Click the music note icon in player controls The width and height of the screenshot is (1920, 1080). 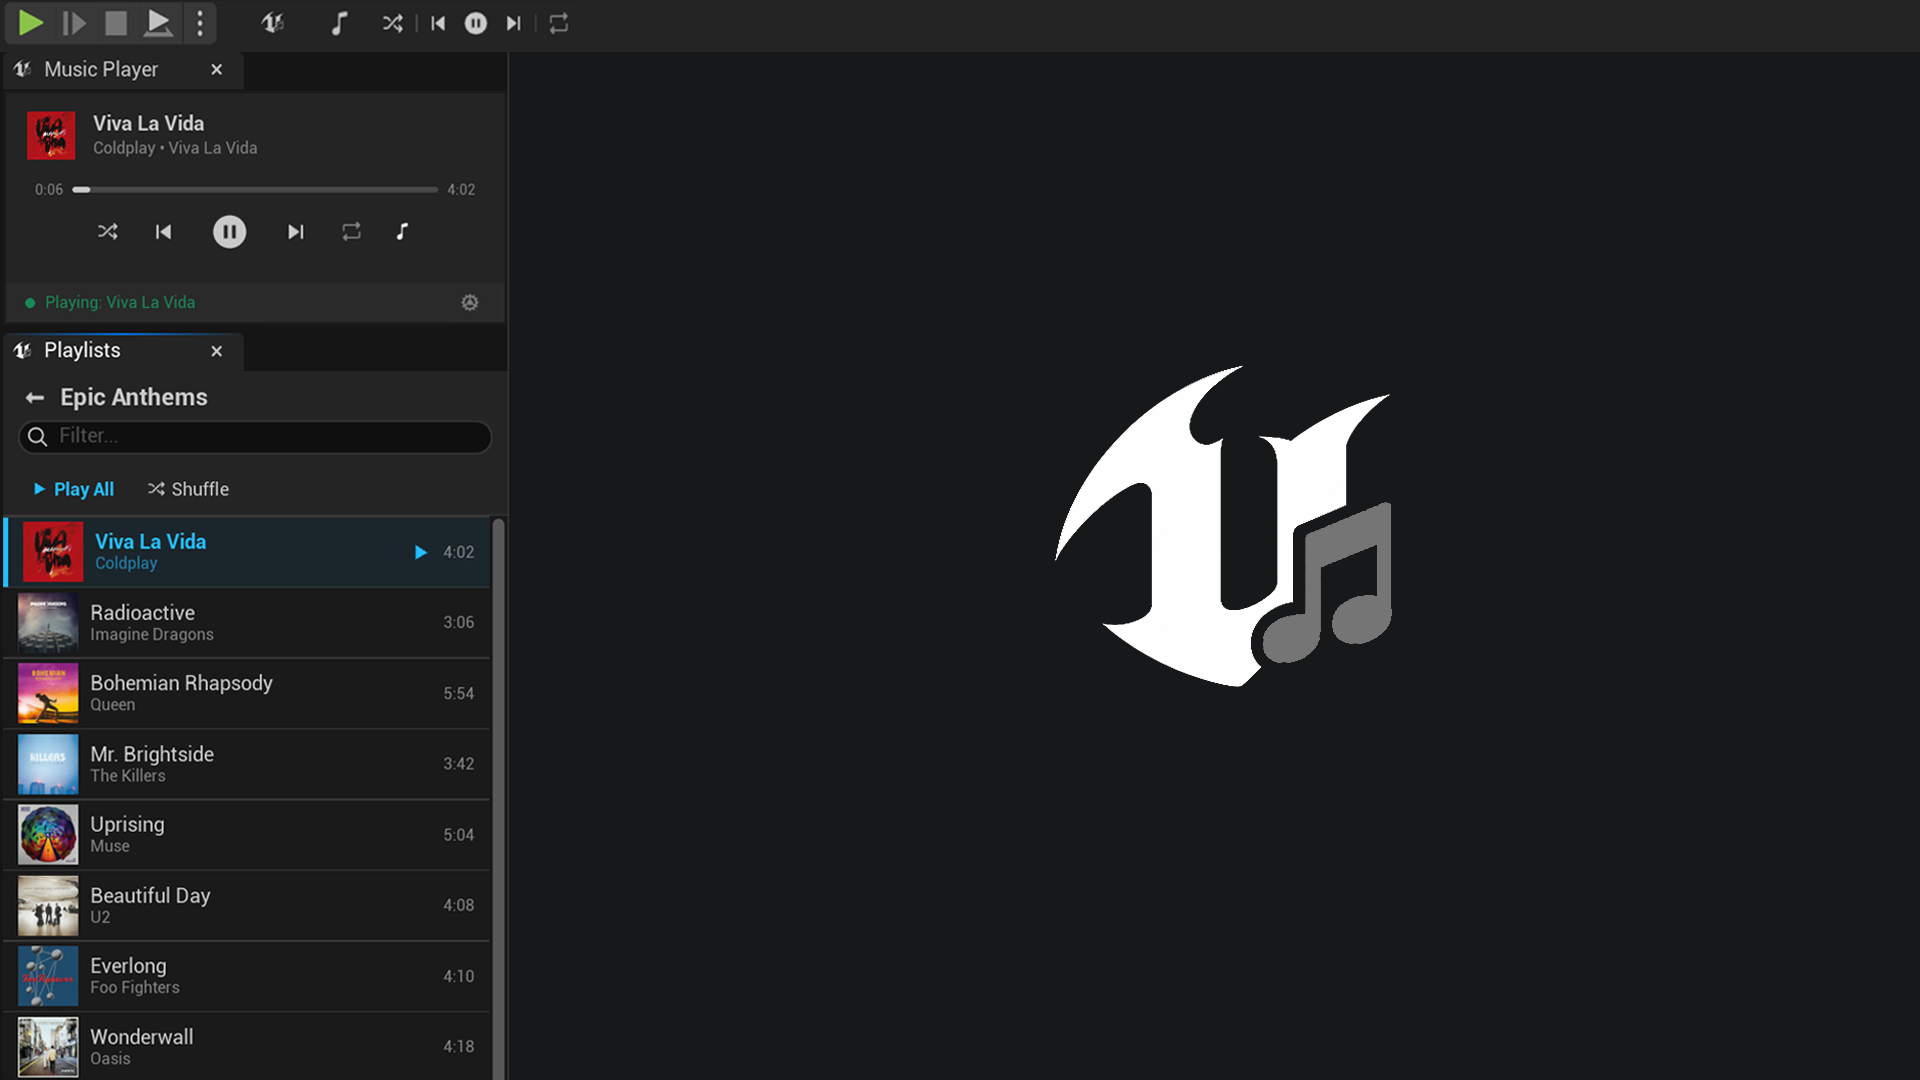point(402,232)
